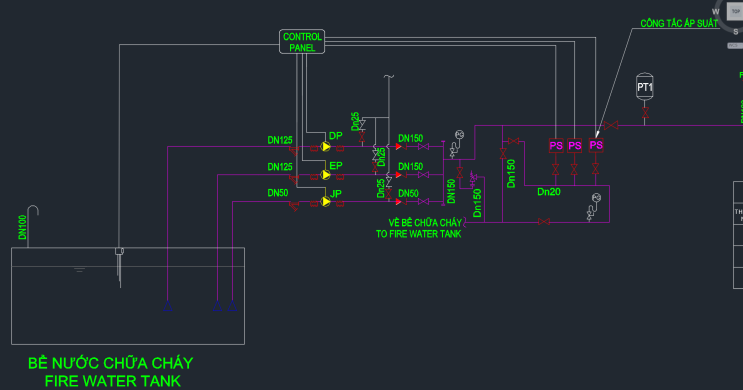The image size is (743, 390).
Task: Select the gate valve after DN150 on DP line
Action: tap(424, 147)
